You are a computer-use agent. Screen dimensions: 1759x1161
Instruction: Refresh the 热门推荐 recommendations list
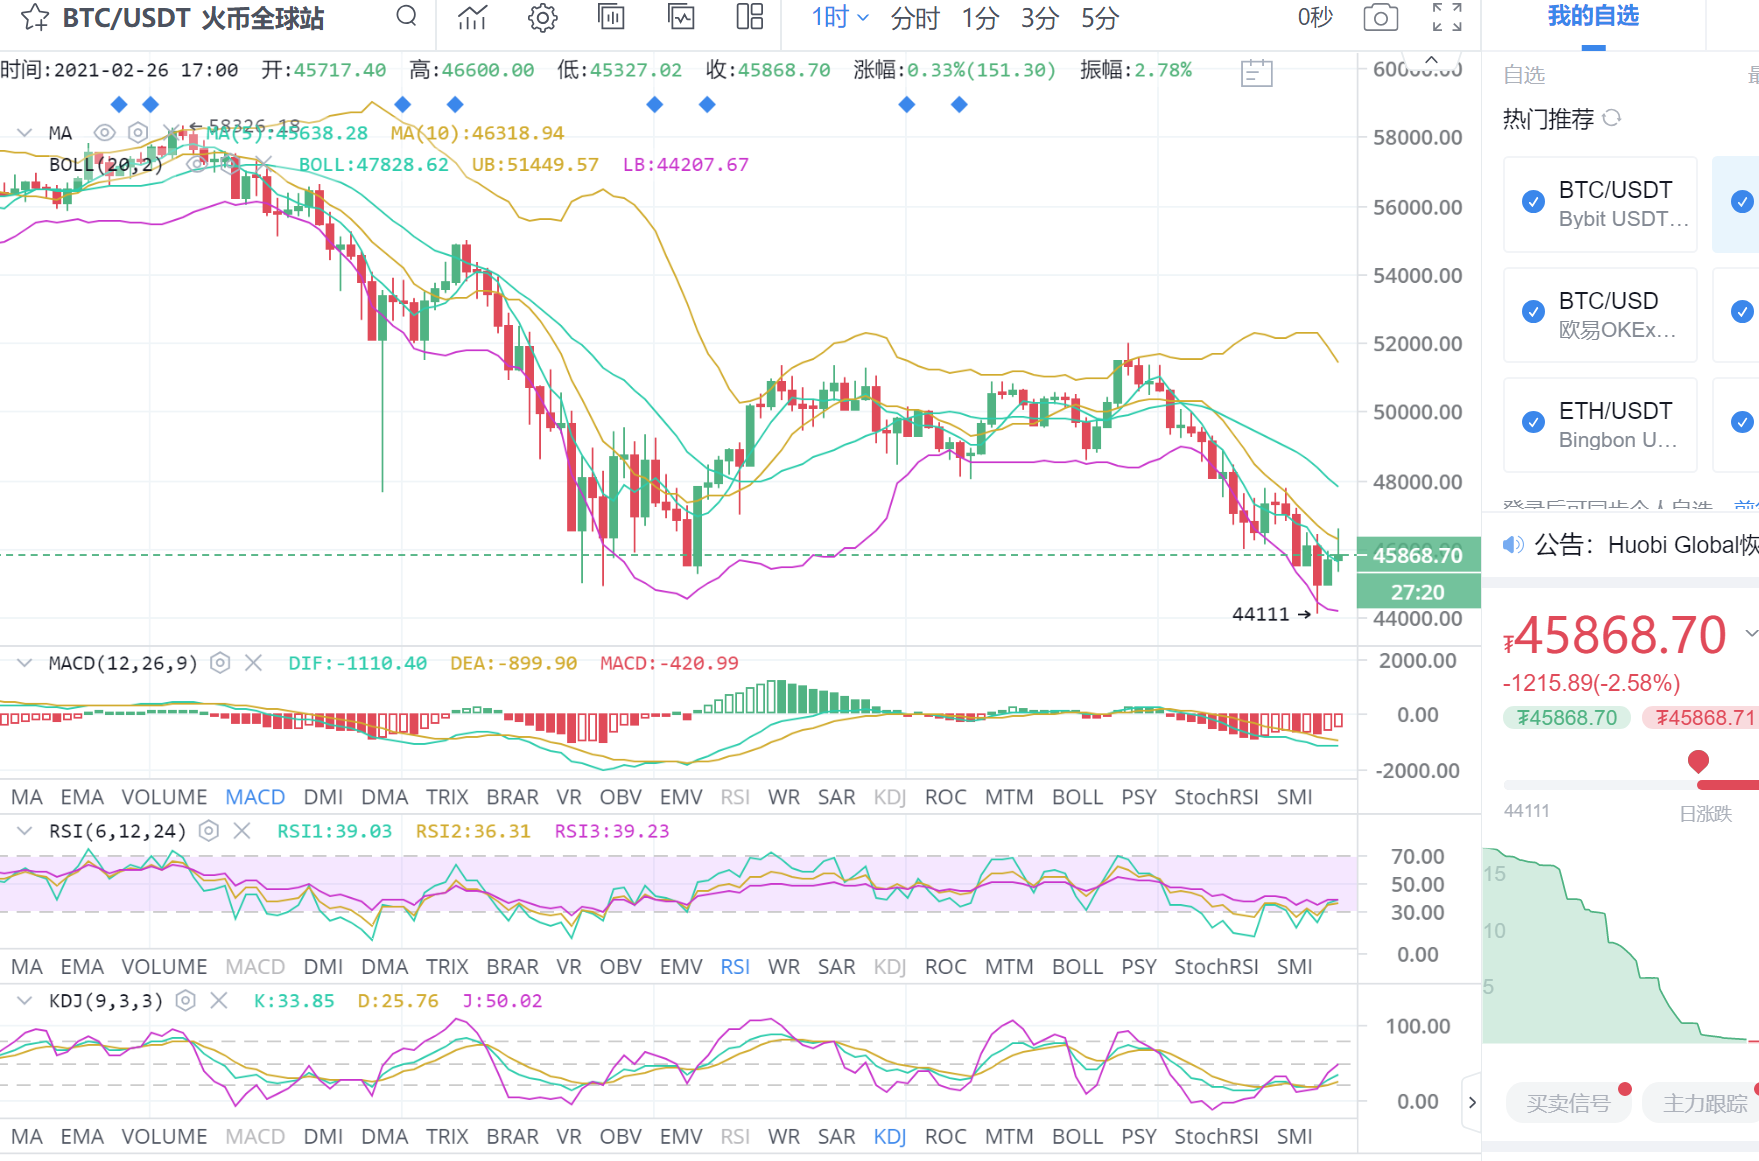[1612, 118]
